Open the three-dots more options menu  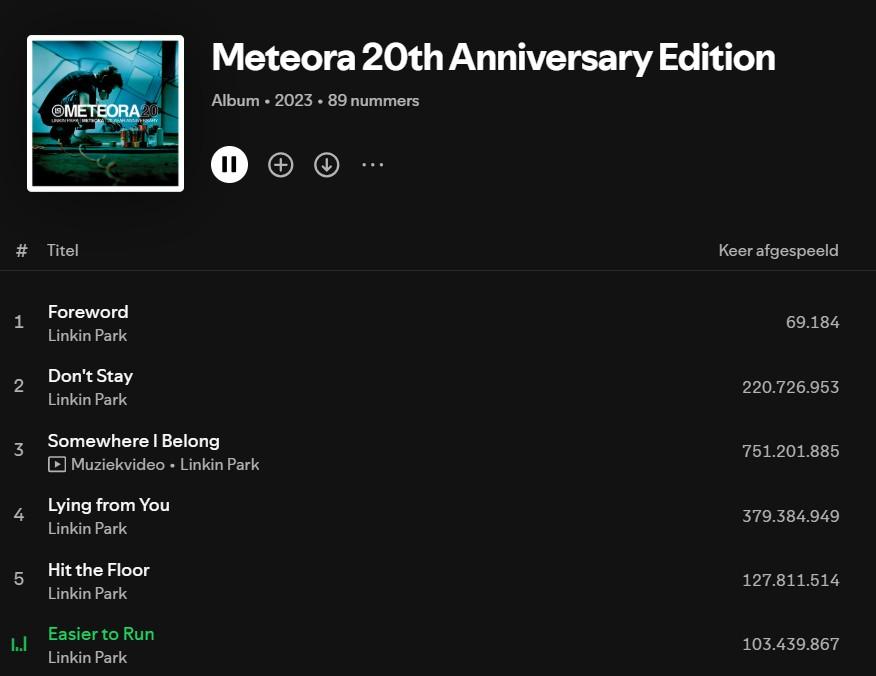pos(373,165)
